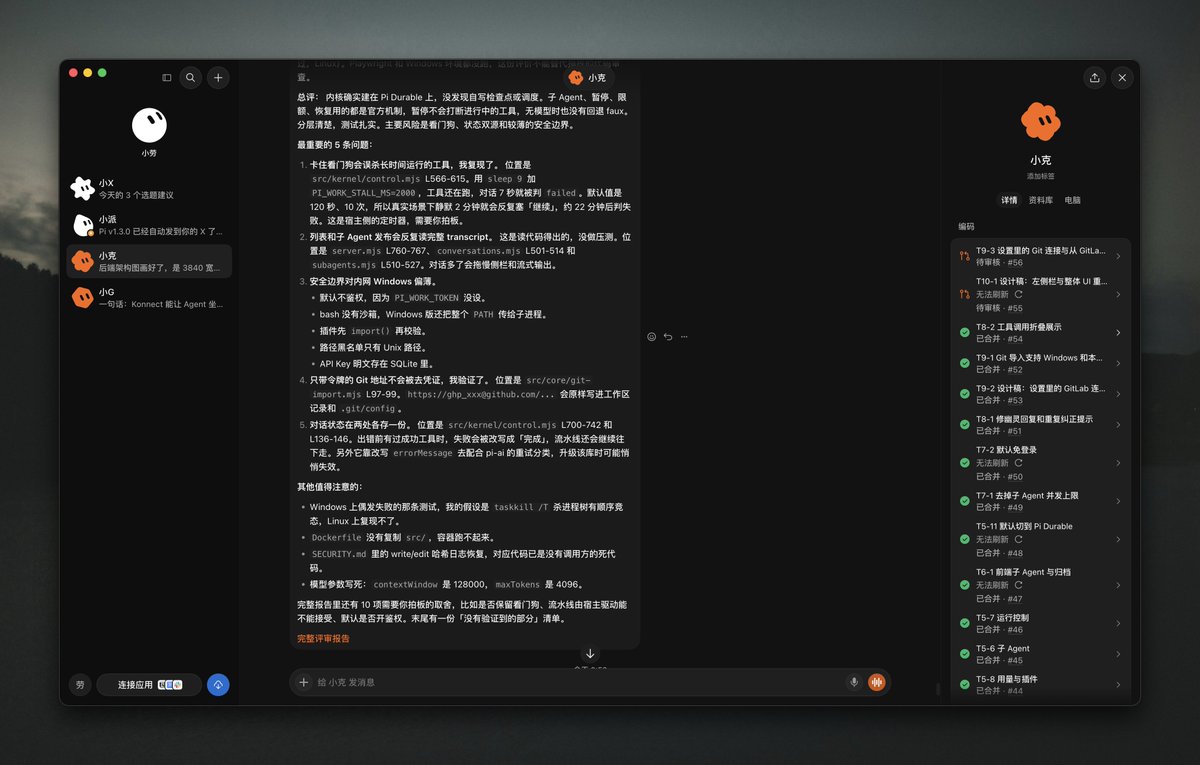Click merged checkmark of T9-2 设计稿 #53
Screen dimensions: 1200x765
tap(964, 394)
